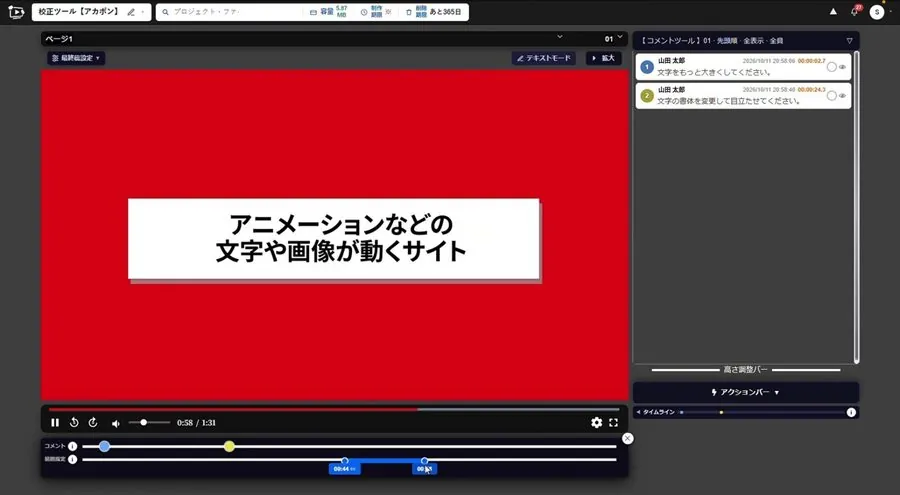Open the コメントツール filter triangle
This screenshot has height=495, width=900.
pos(849,41)
